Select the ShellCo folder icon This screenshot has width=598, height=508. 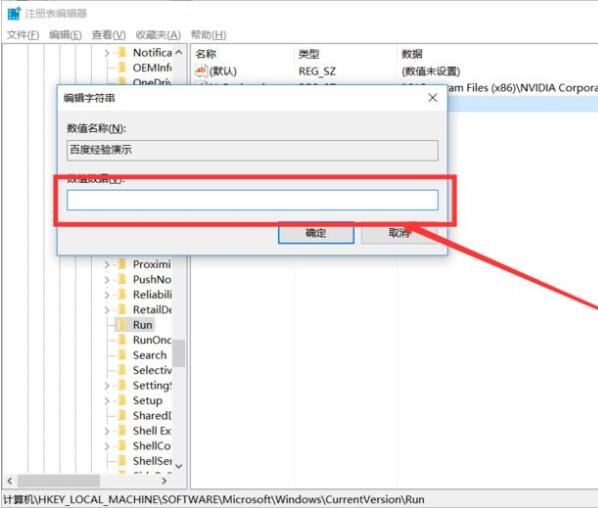tap(122, 445)
